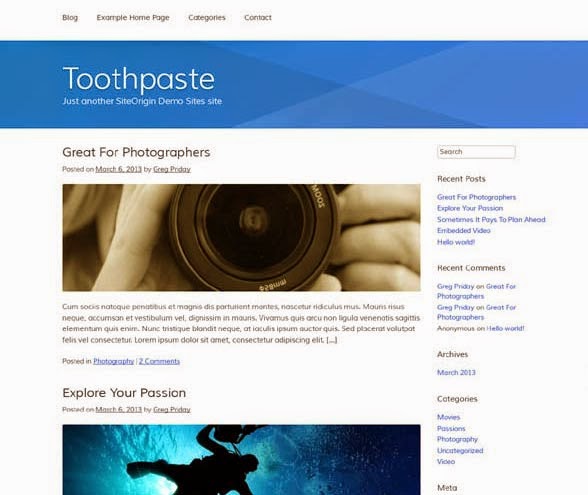The height and width of the screenshot is (495, 588).
Task: Open Sometimes It Pays To Plan Ahead
Action: (x=491, y=219)
